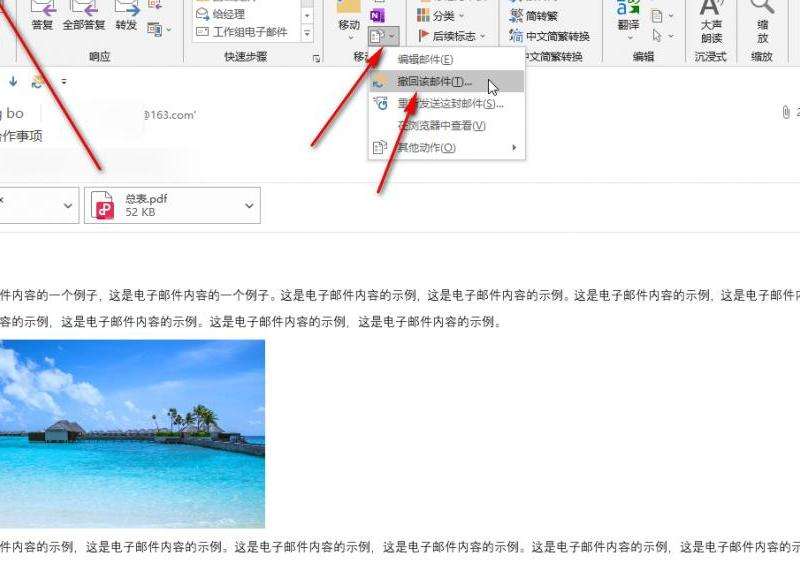
Task: Click the 简转繁 conversion button
Action: tap(533, 16)
